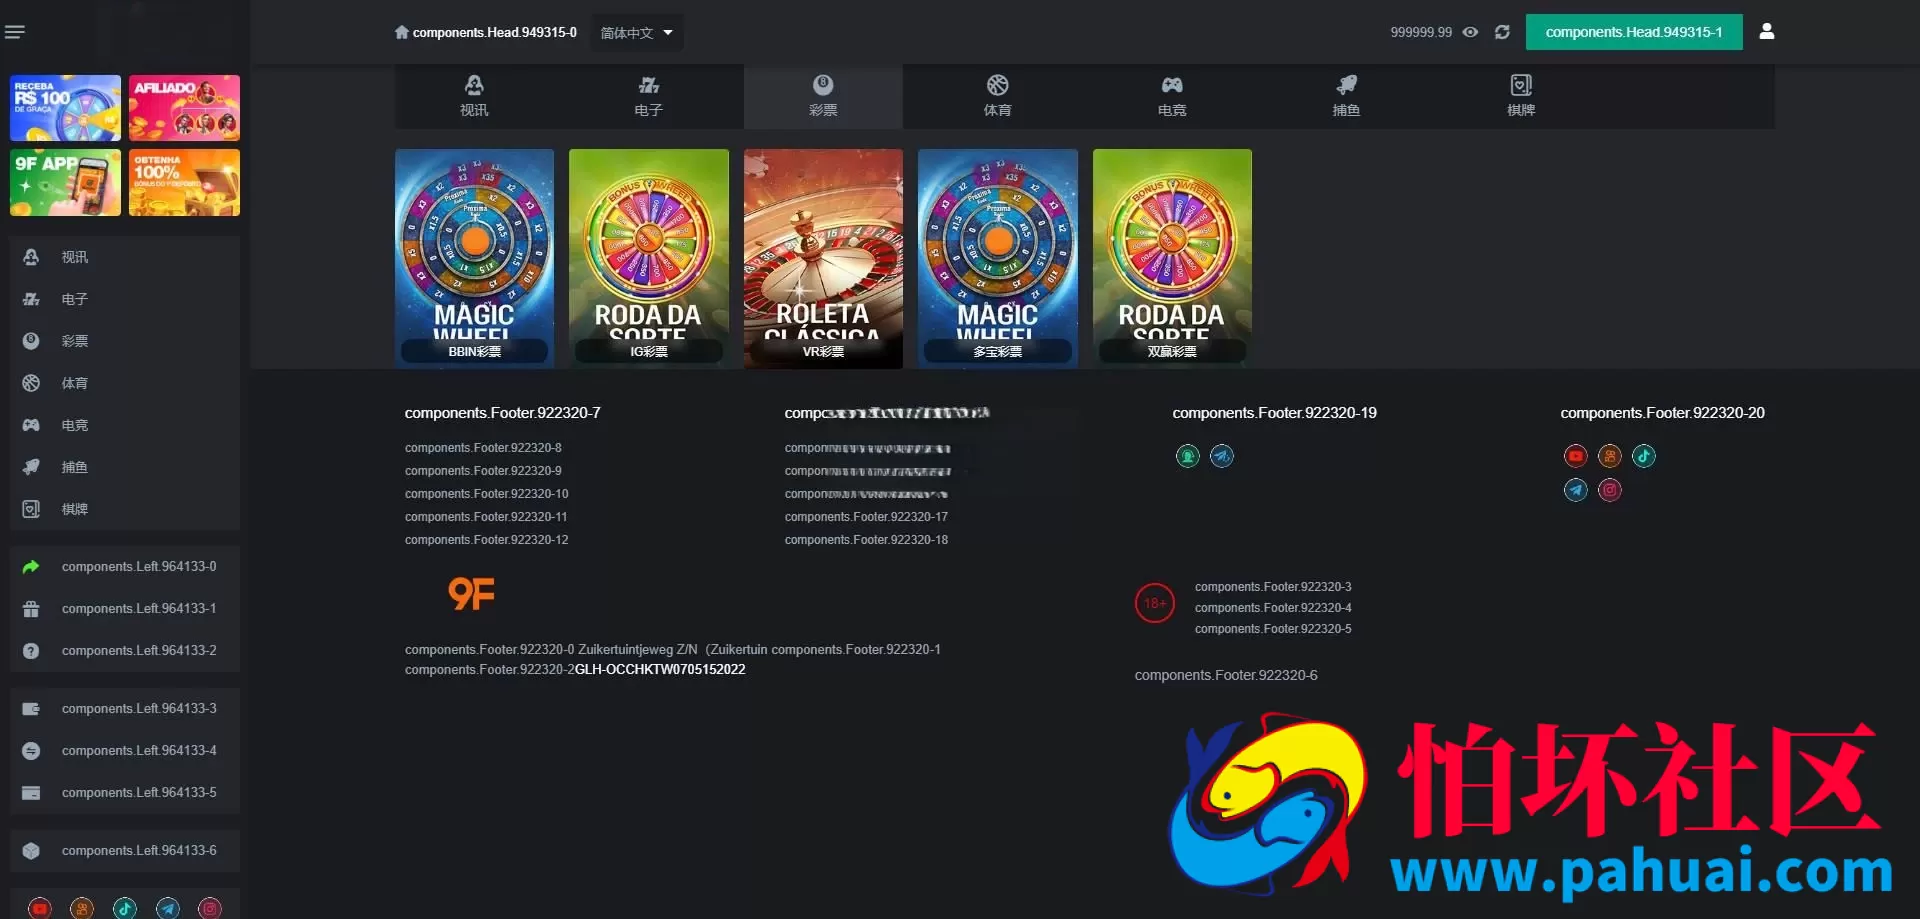Open the components.Footer.922320-17 link
Screen dimensions: 1920x919
tap(866, 517)
